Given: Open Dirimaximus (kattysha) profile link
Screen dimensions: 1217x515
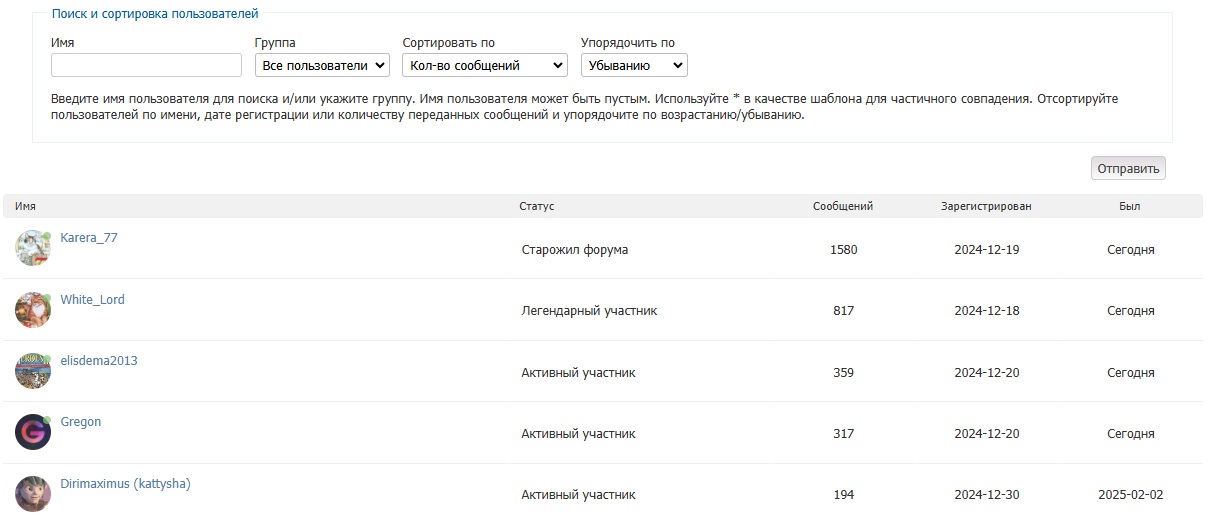Looking at the screenshot, I should pos(125,484).
